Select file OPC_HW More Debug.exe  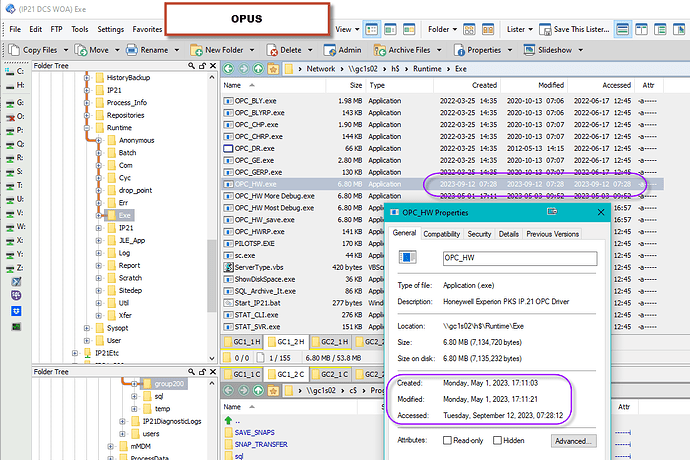click(x=274, y=196)
